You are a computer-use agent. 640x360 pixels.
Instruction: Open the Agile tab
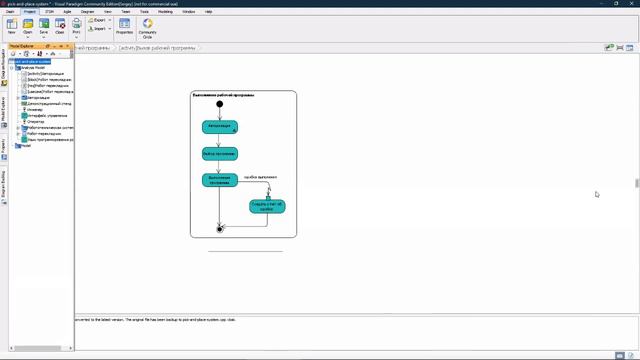[67, 12]
